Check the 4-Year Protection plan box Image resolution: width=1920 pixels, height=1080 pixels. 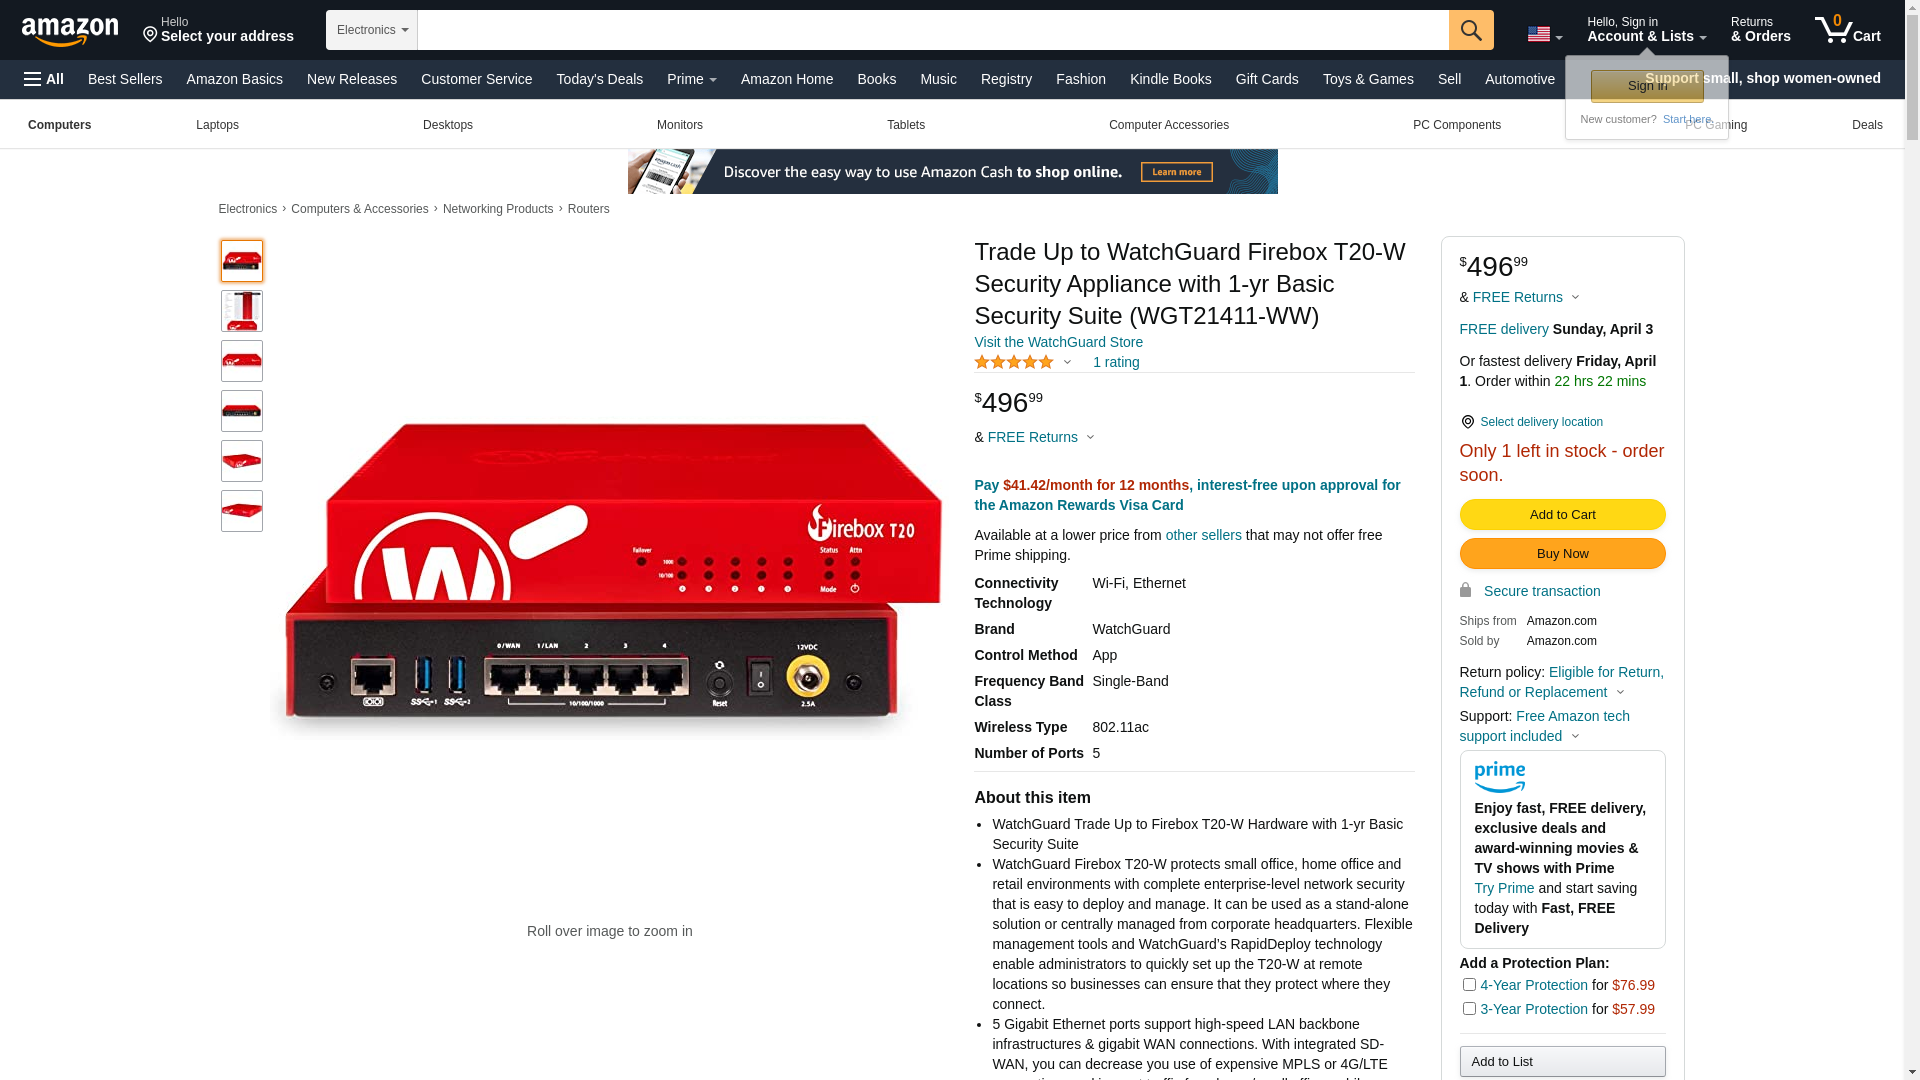click(x=1469, y=985)
